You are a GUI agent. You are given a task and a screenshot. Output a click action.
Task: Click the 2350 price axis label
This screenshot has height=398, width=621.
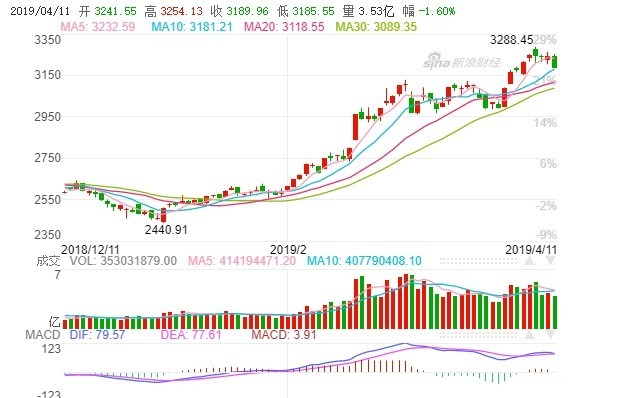pos(48,234)
